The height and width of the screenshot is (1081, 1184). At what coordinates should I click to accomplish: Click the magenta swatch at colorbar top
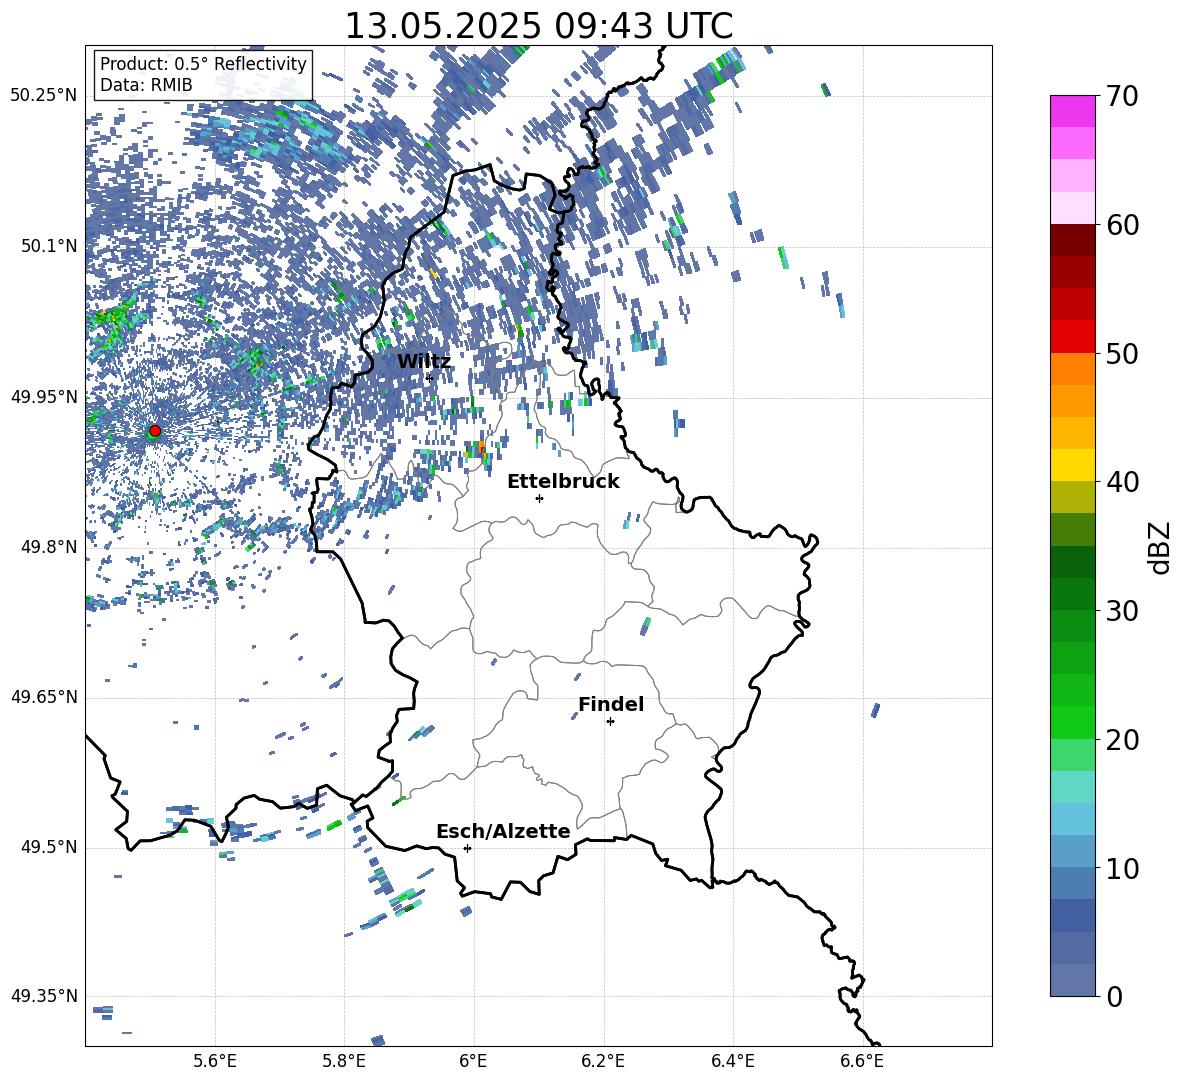pos(1072,111)
